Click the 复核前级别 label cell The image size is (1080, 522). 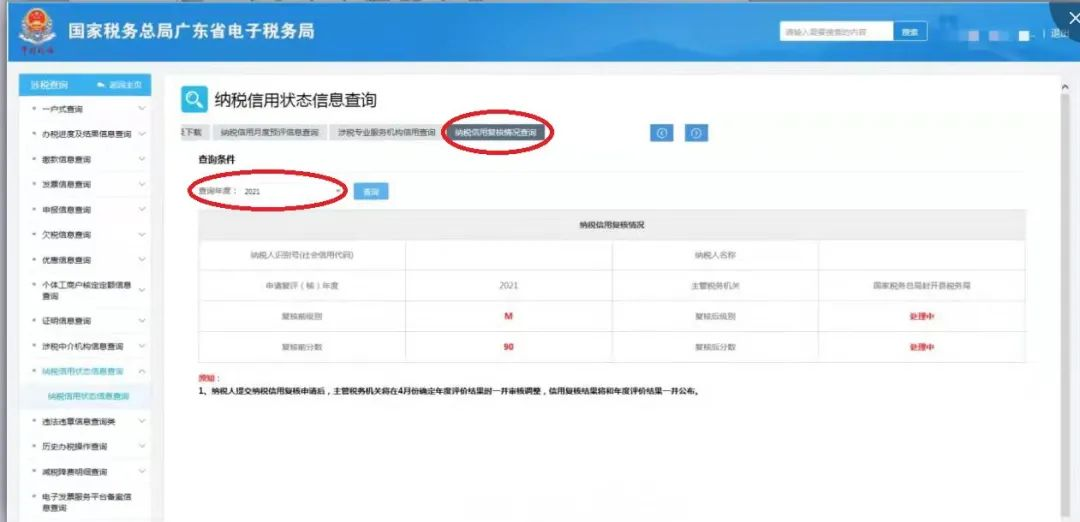[302, 316]
